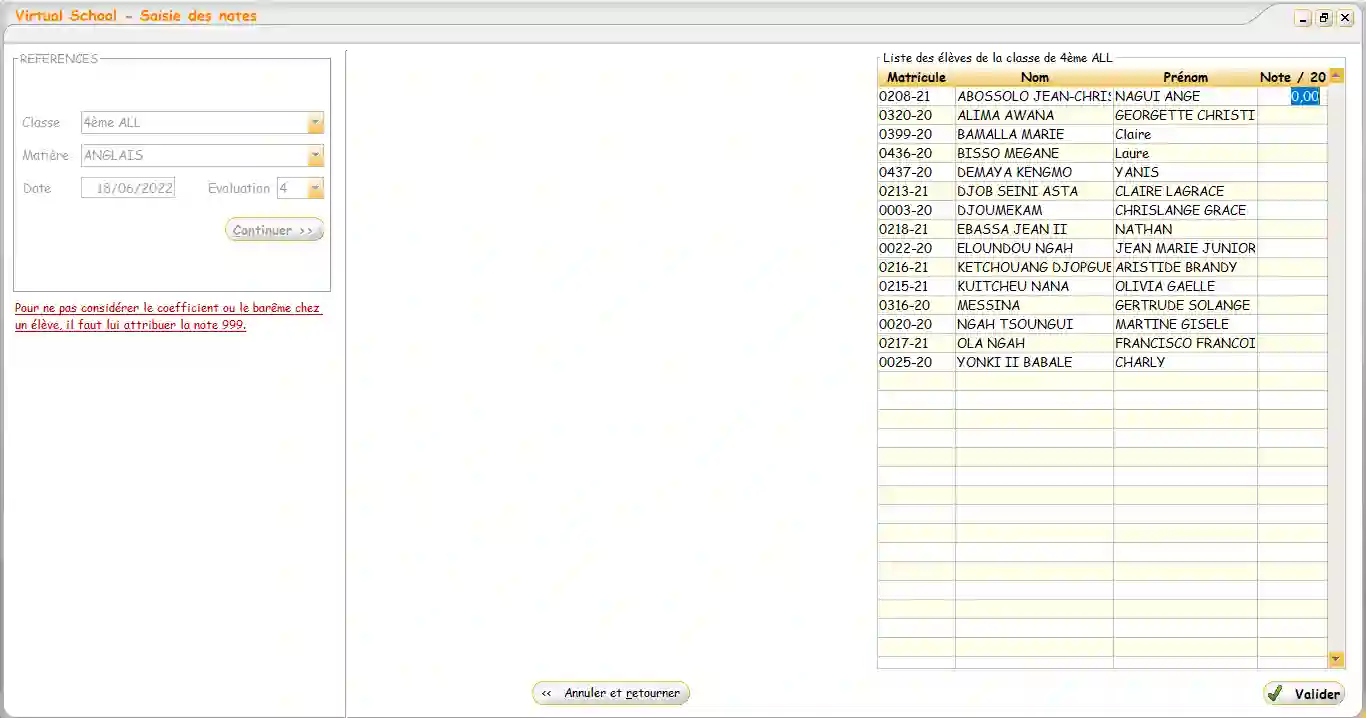
Task: Click the Date field showing 18/06/2022
Action: 127,187
